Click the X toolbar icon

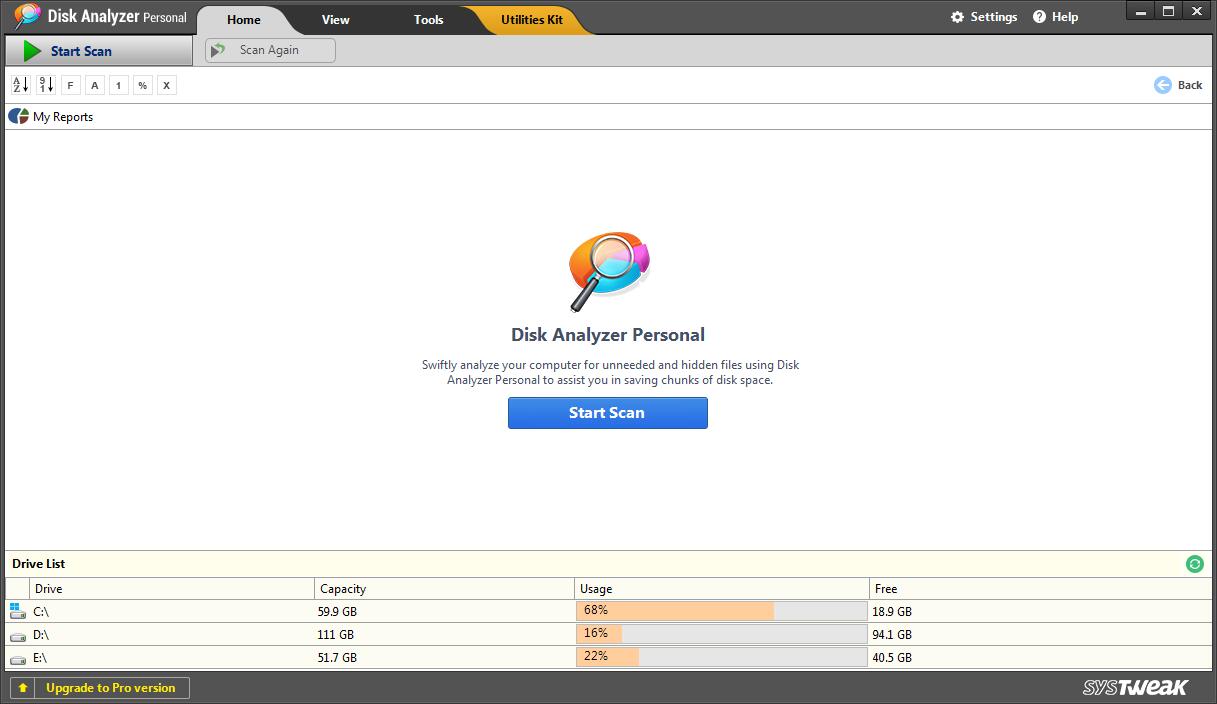[166, 85]
